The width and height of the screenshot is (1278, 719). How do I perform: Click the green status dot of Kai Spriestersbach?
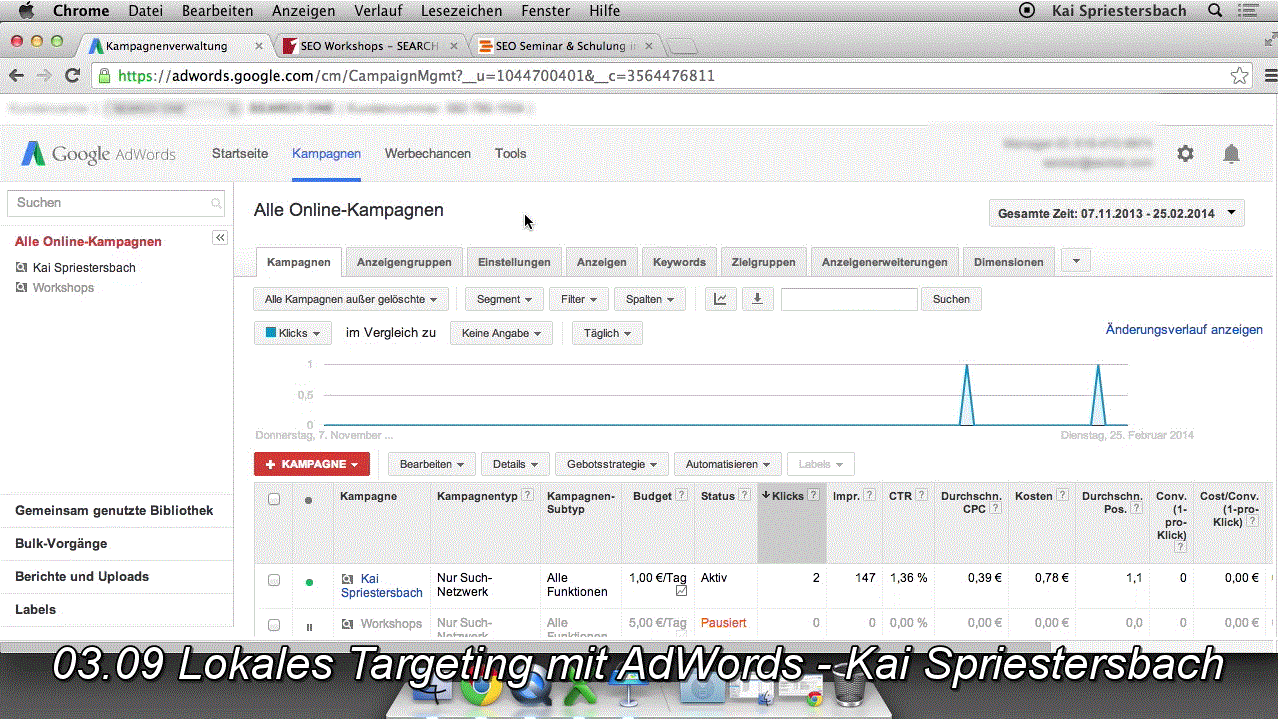tap(309, 581)
